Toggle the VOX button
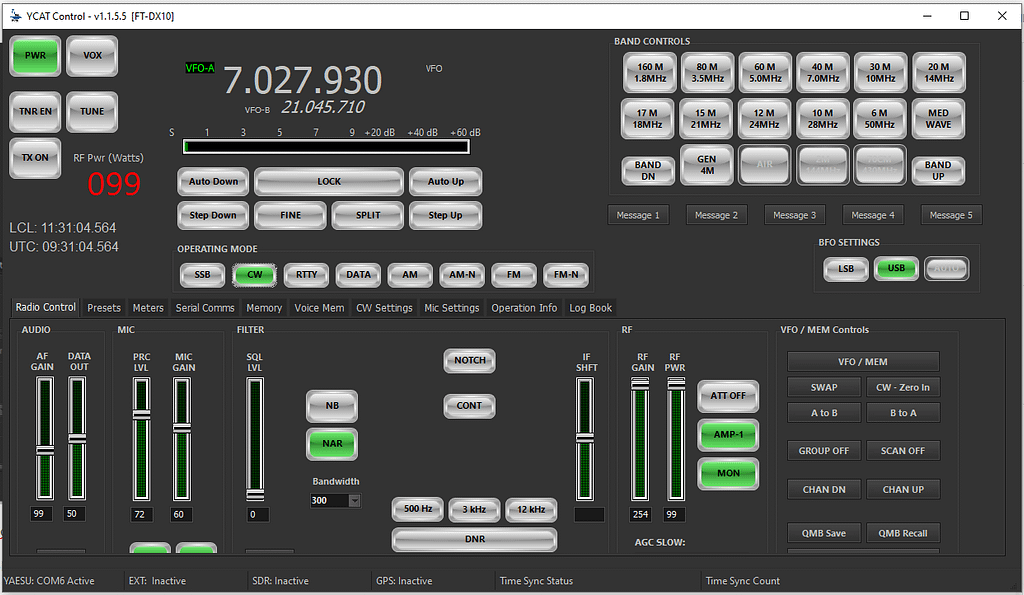Screen dimensions: 1024x595 click(x=92, y=56)
